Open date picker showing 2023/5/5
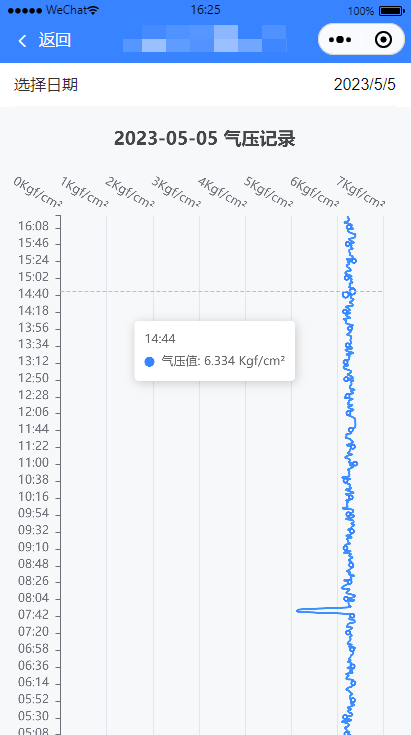 pos(365,85)
